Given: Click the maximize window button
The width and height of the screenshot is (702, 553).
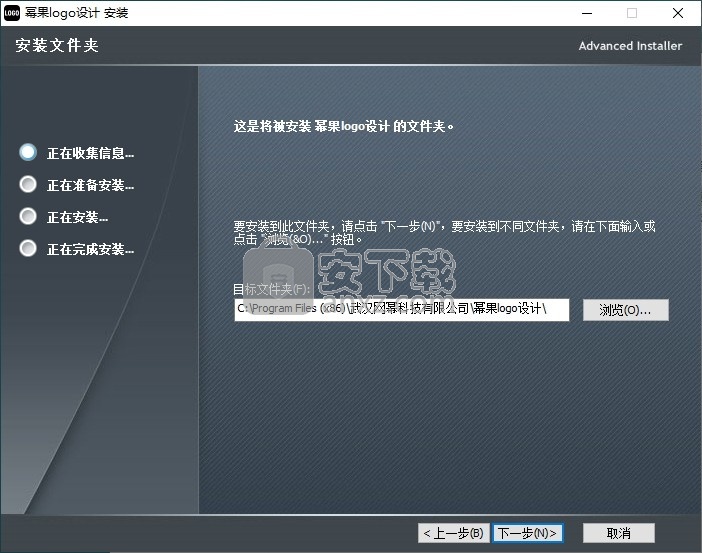Looking at the screenshot, I should tap(631, 13).
